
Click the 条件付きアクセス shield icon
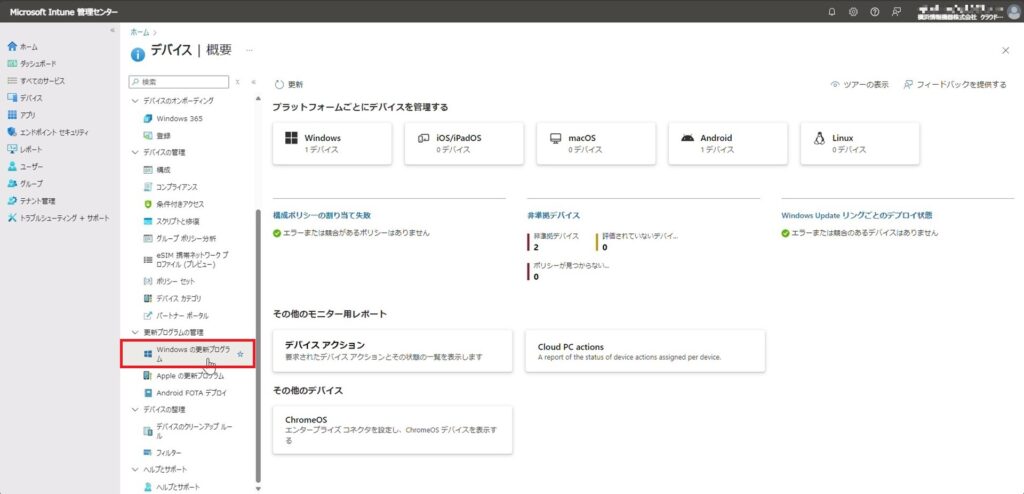pyautogui.click(x=148, y=204)
